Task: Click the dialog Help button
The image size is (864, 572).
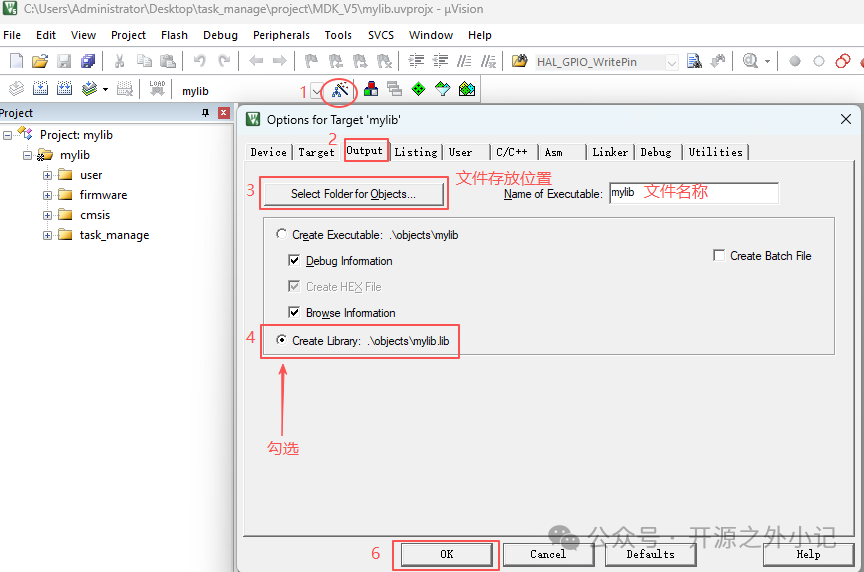Action: pos(808,554)
